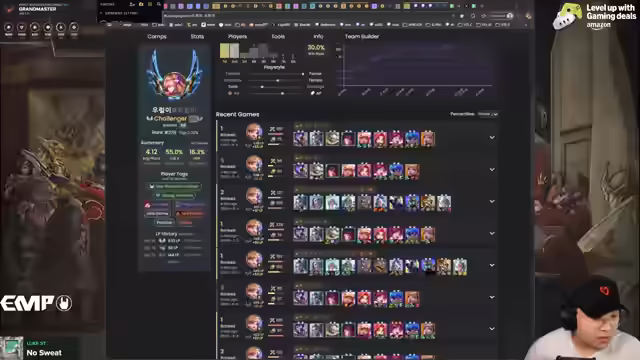Click first champion icon in third recent game

[x=300, y=202]
